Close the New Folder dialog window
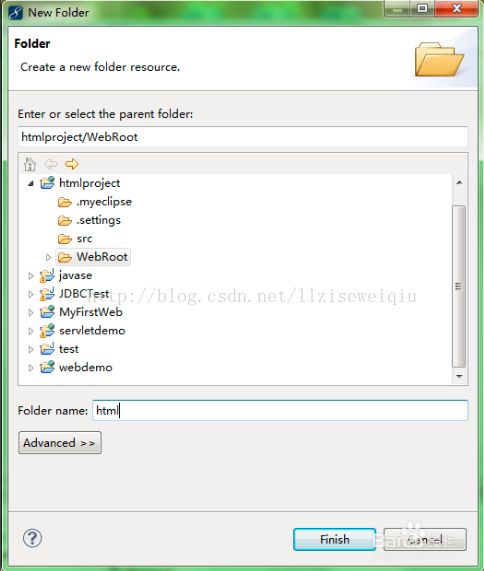The width and height of the screenshot is (484, 571). tap(456, 8)
